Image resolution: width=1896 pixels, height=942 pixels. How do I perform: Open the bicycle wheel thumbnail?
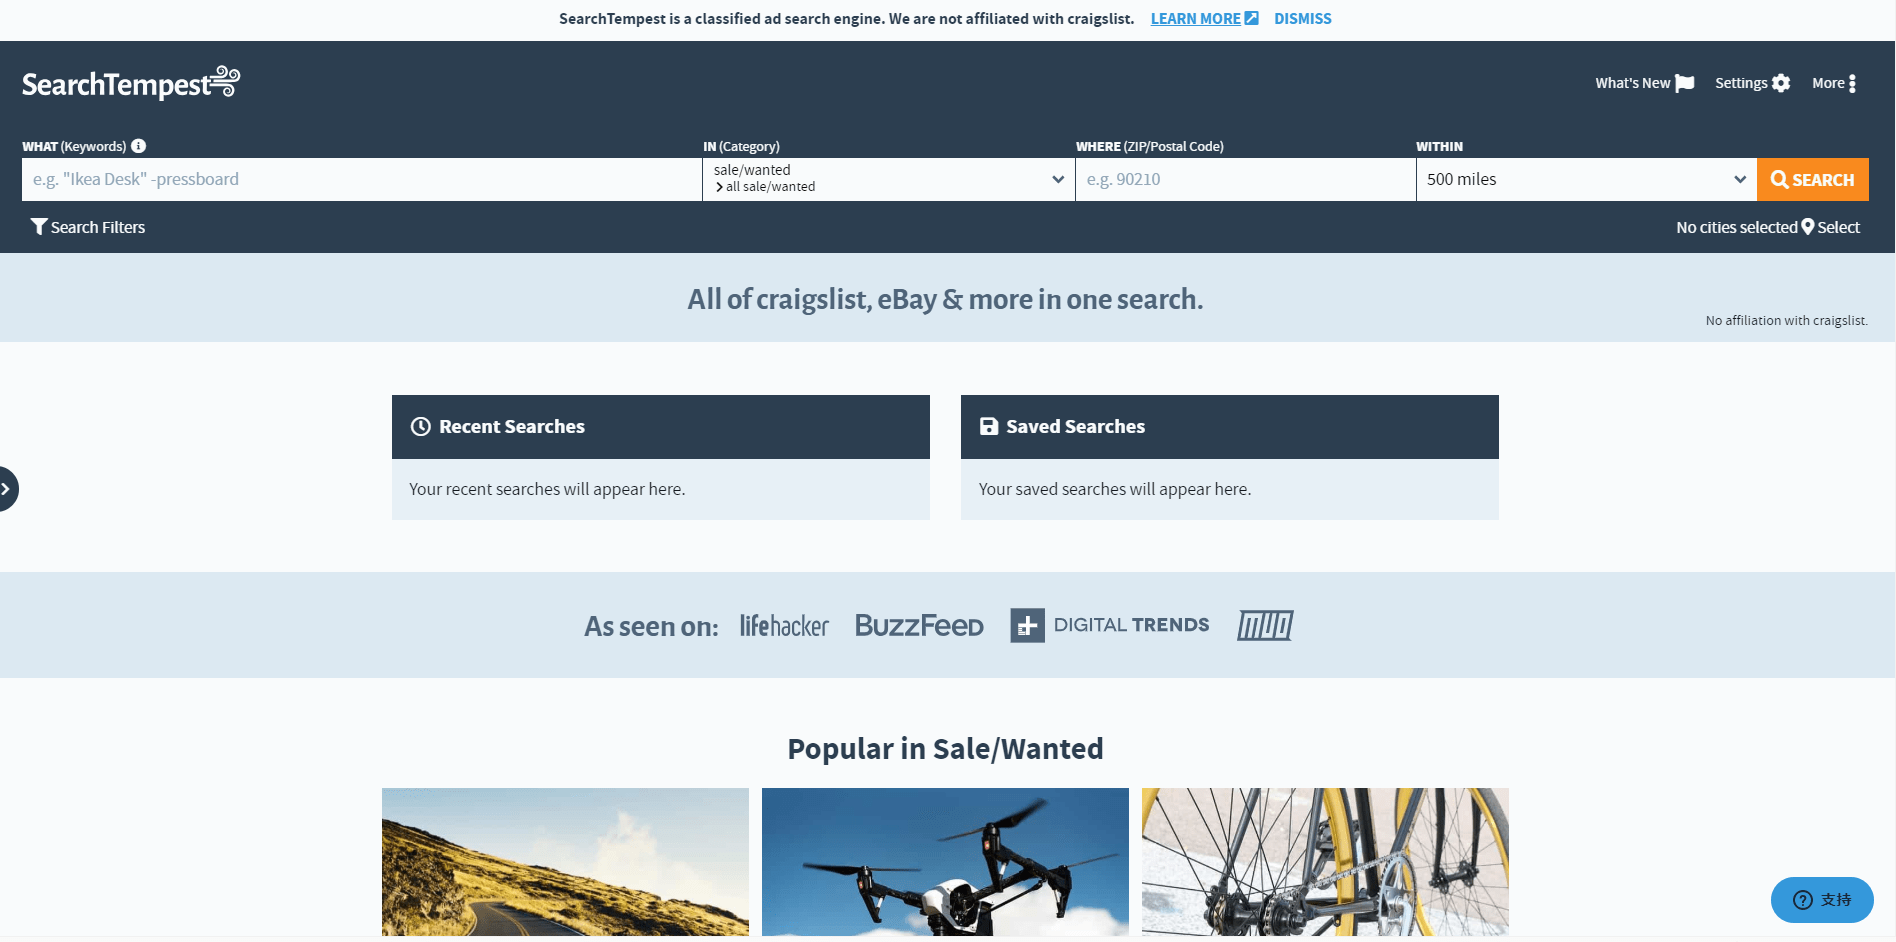pyautogui.click(x=1325, y=862)
